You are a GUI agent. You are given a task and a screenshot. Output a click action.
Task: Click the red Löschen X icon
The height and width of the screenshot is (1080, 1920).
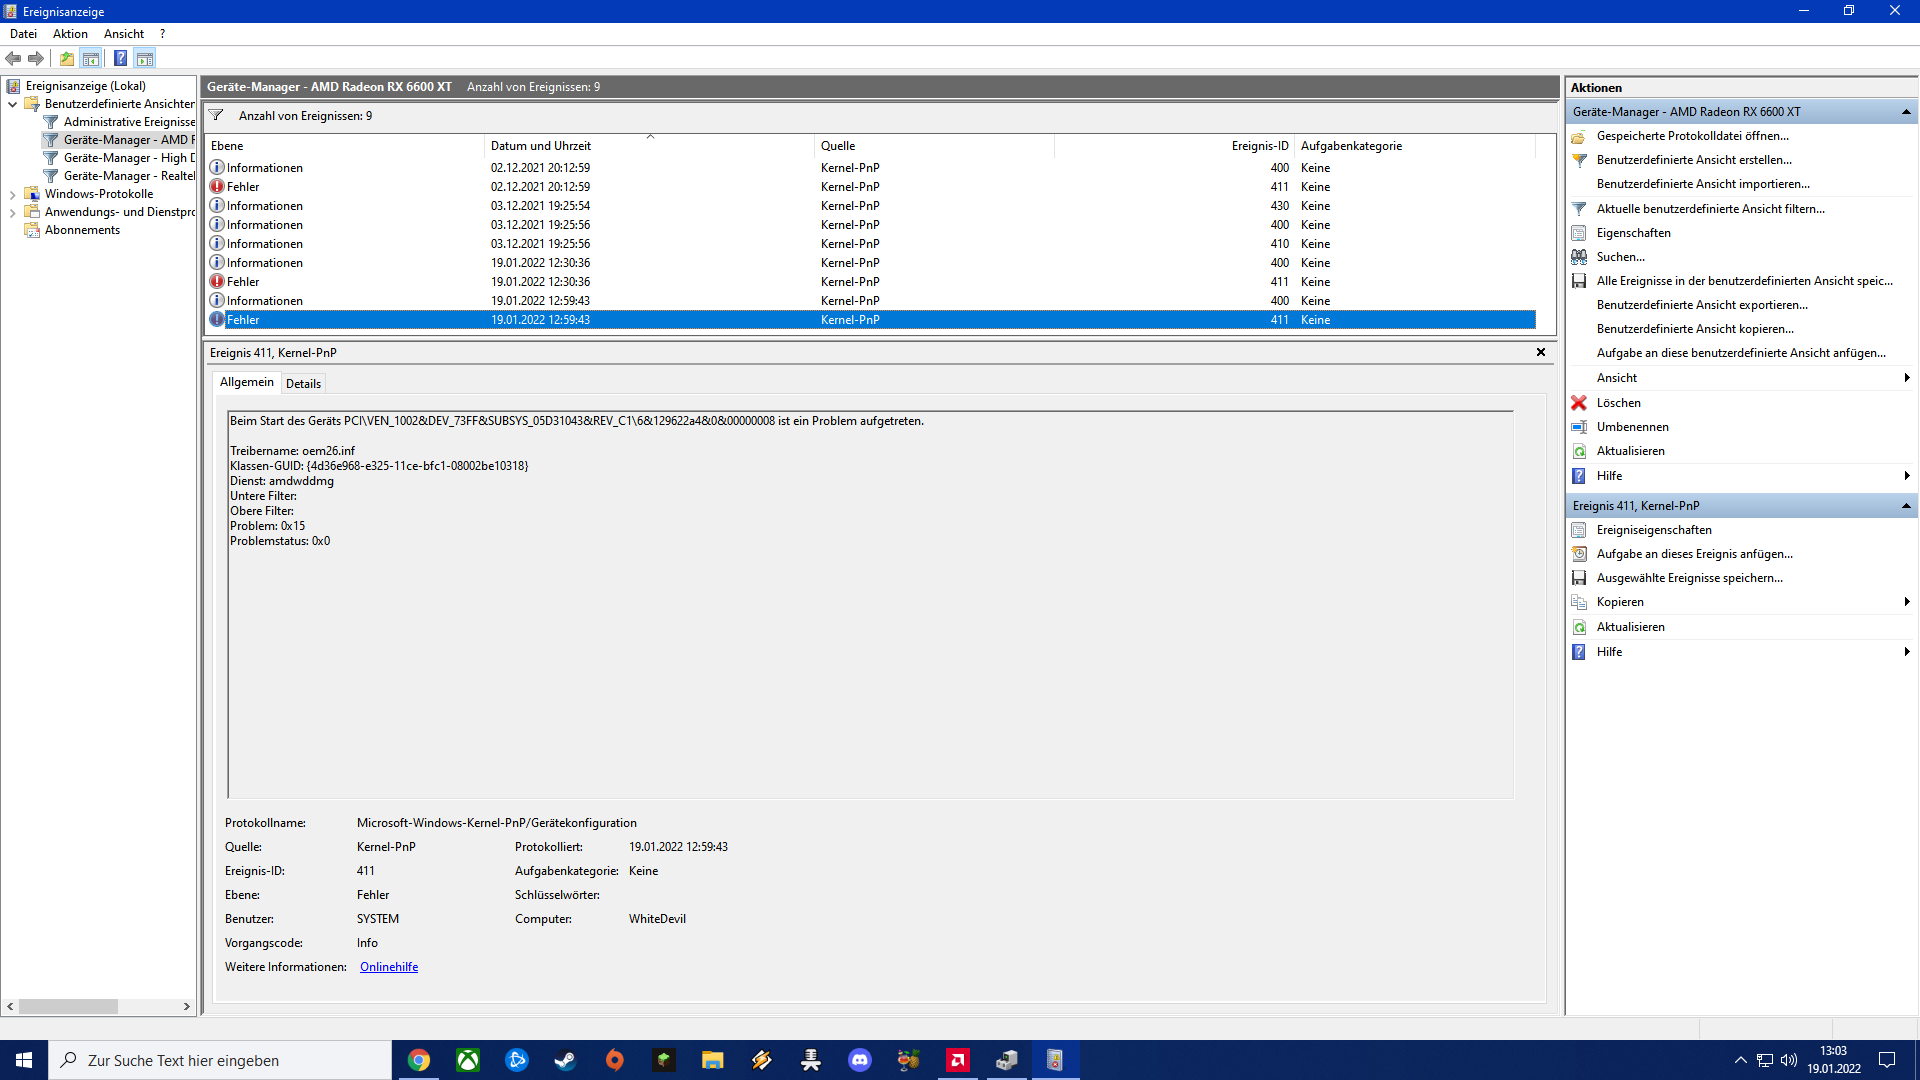1579,403
